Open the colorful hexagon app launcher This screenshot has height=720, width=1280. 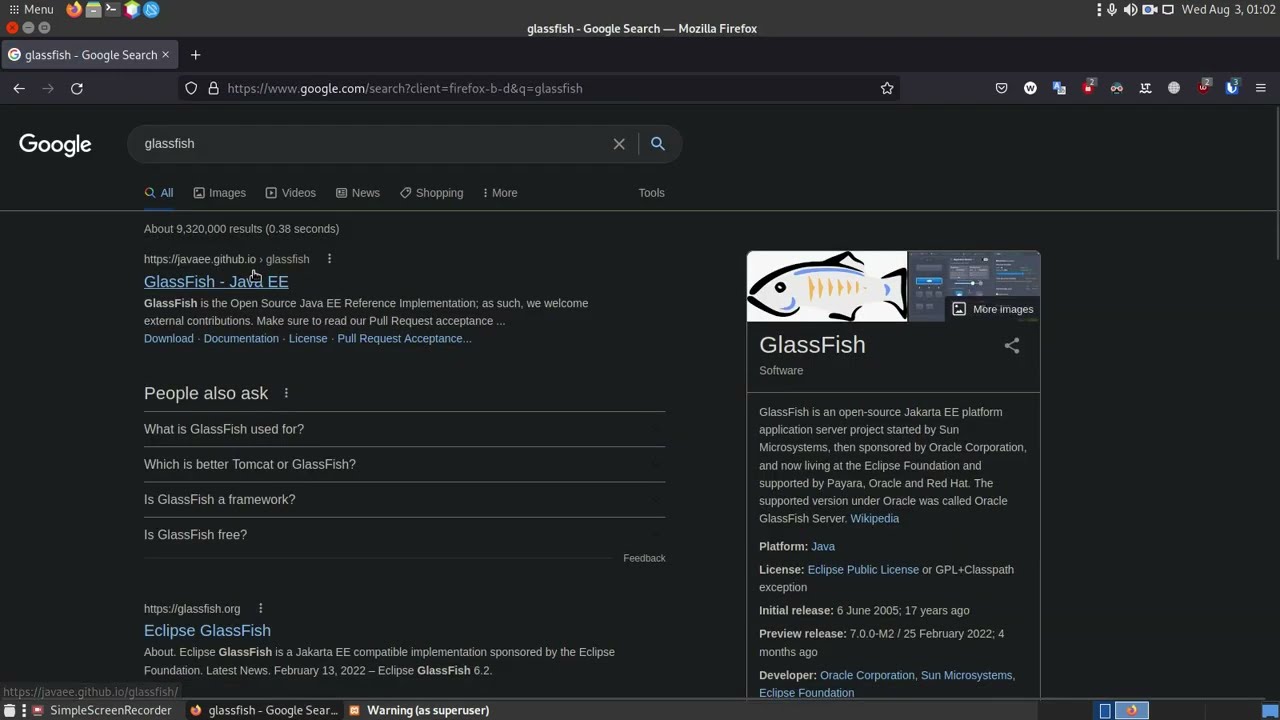(x=132, y=9)
